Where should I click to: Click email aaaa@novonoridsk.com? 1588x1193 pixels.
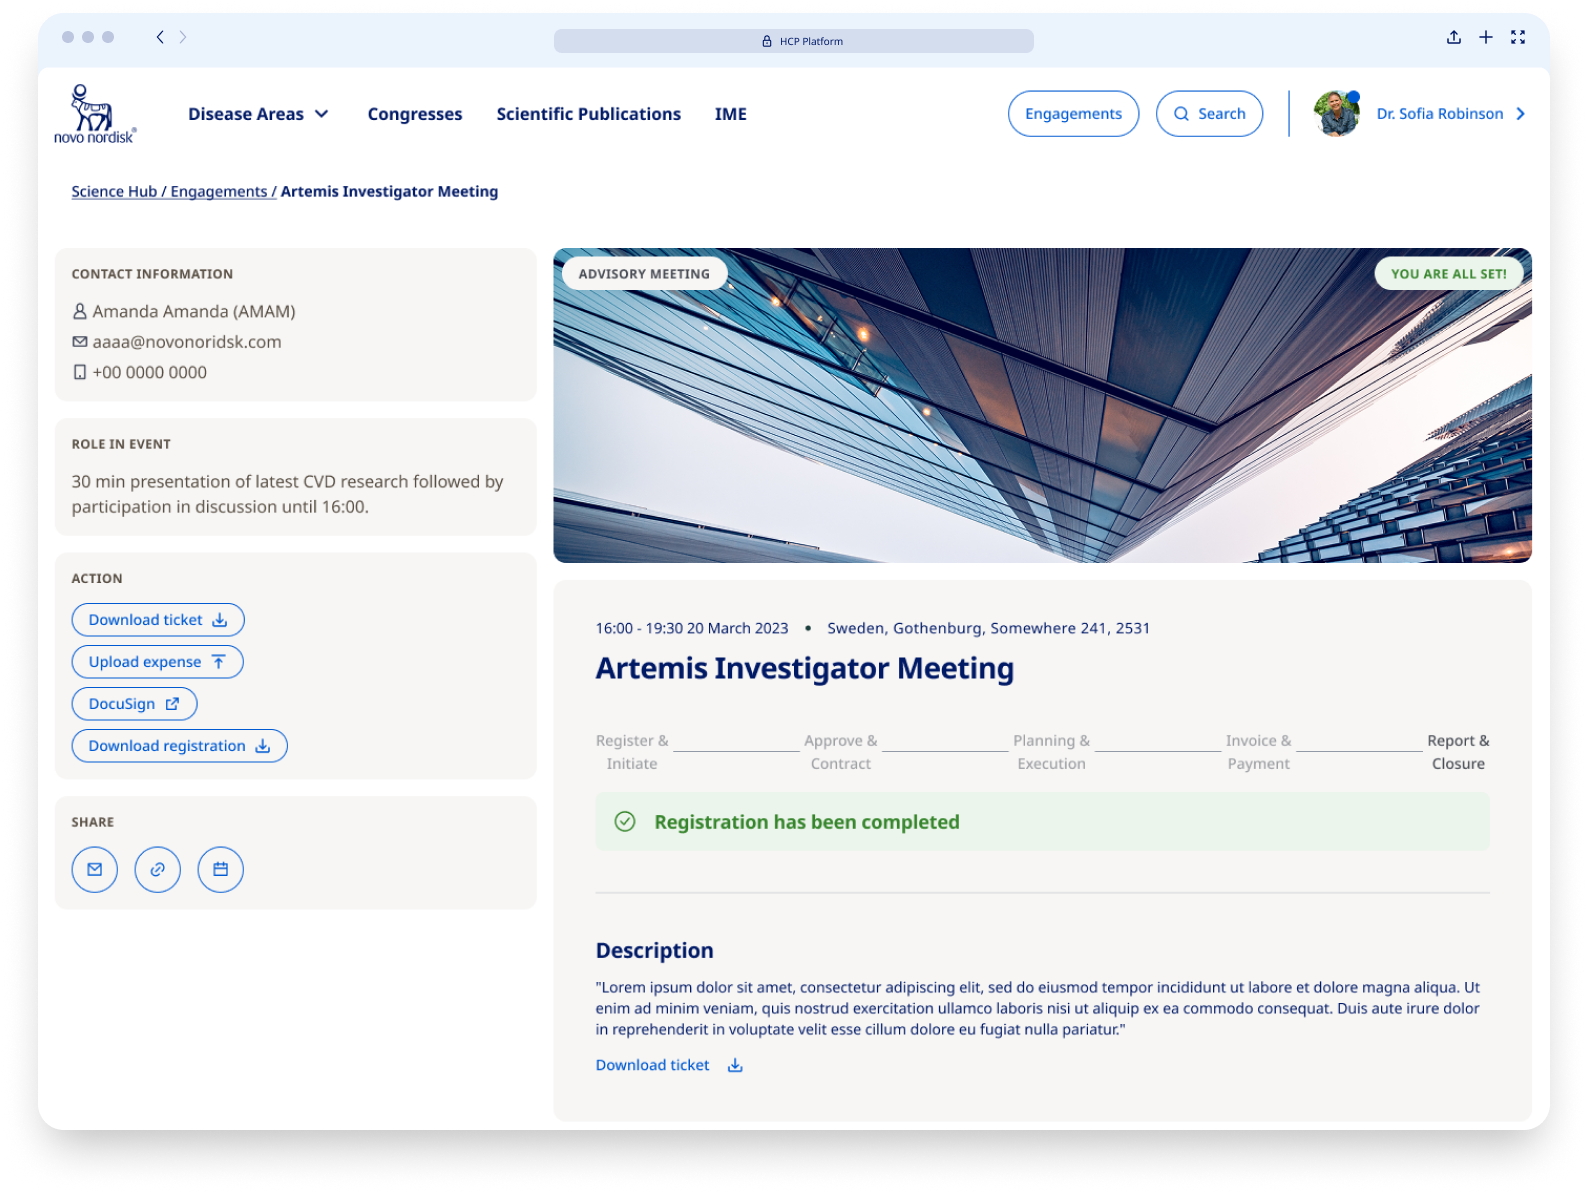pyautogui.click(x=187, y=342)
